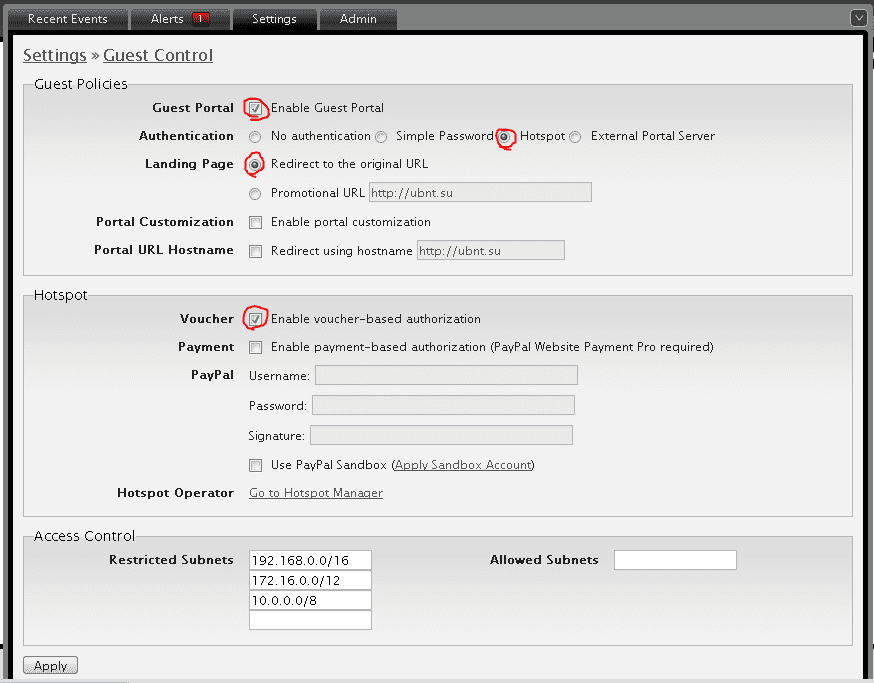Click the Apply button
Viewport: 874px width, 683px height.
pos(50,665)
